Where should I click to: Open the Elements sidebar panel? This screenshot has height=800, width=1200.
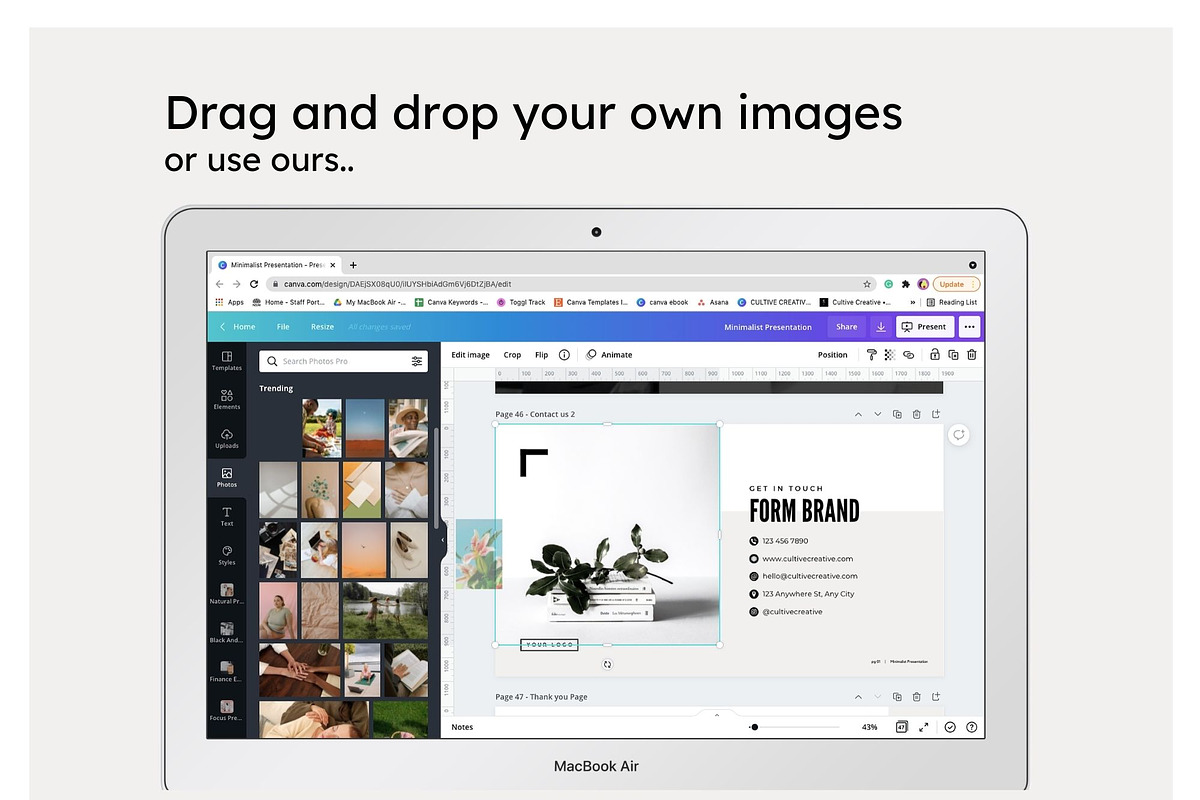point(227,400)
